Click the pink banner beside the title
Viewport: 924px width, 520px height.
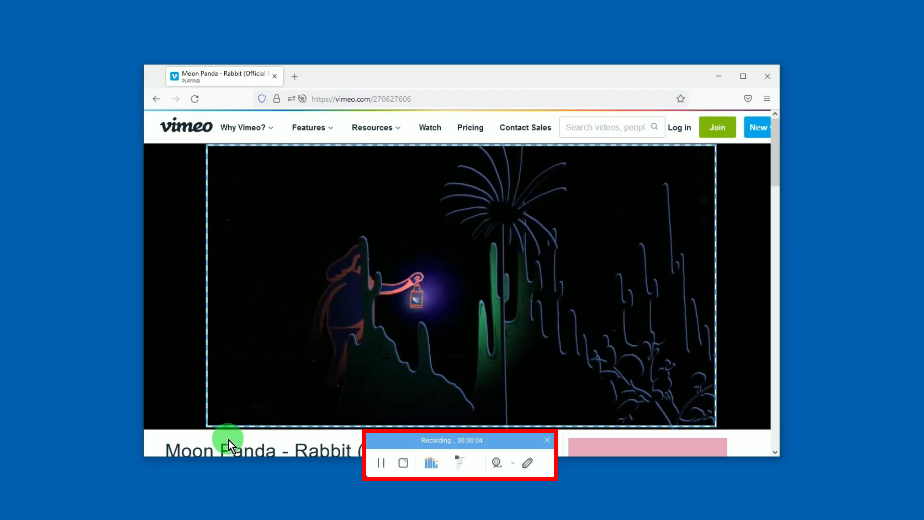coord(647,447)
